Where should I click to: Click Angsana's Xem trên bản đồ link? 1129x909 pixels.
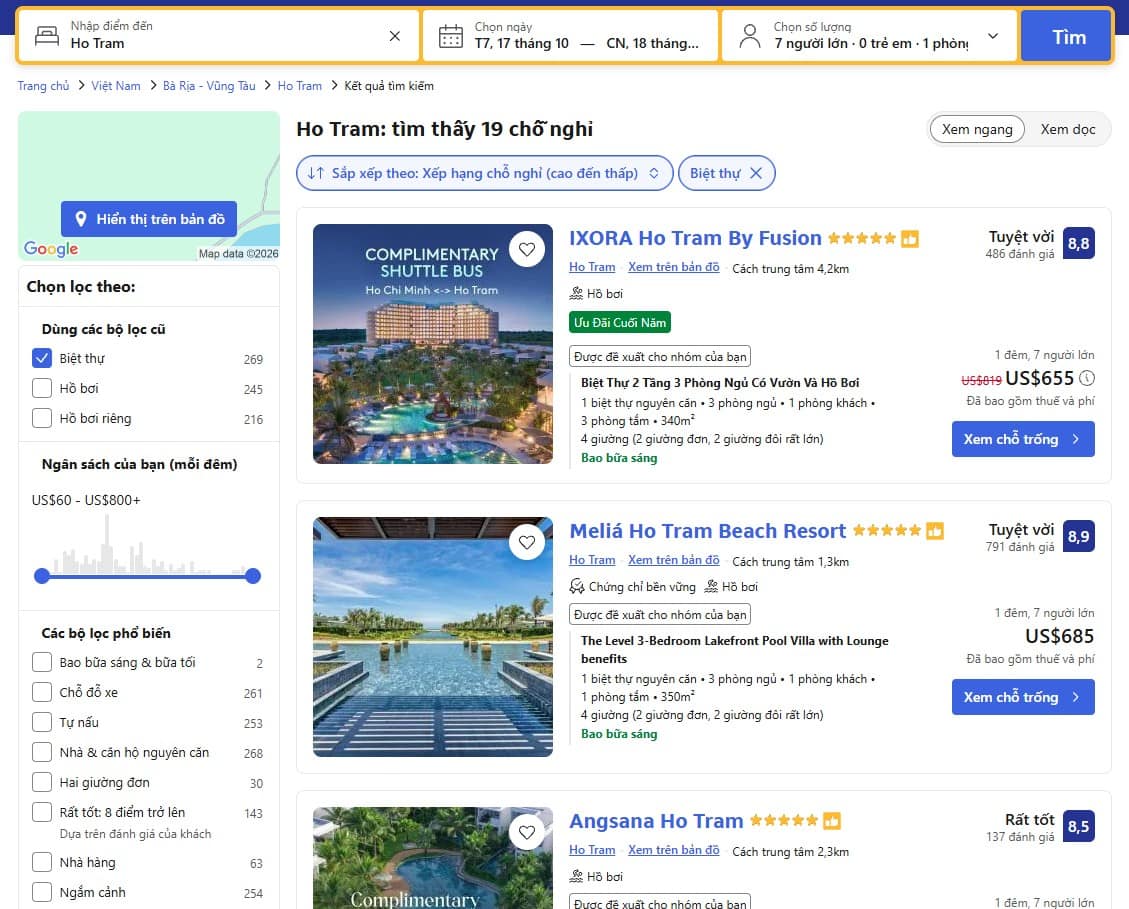tap(673, 851)
